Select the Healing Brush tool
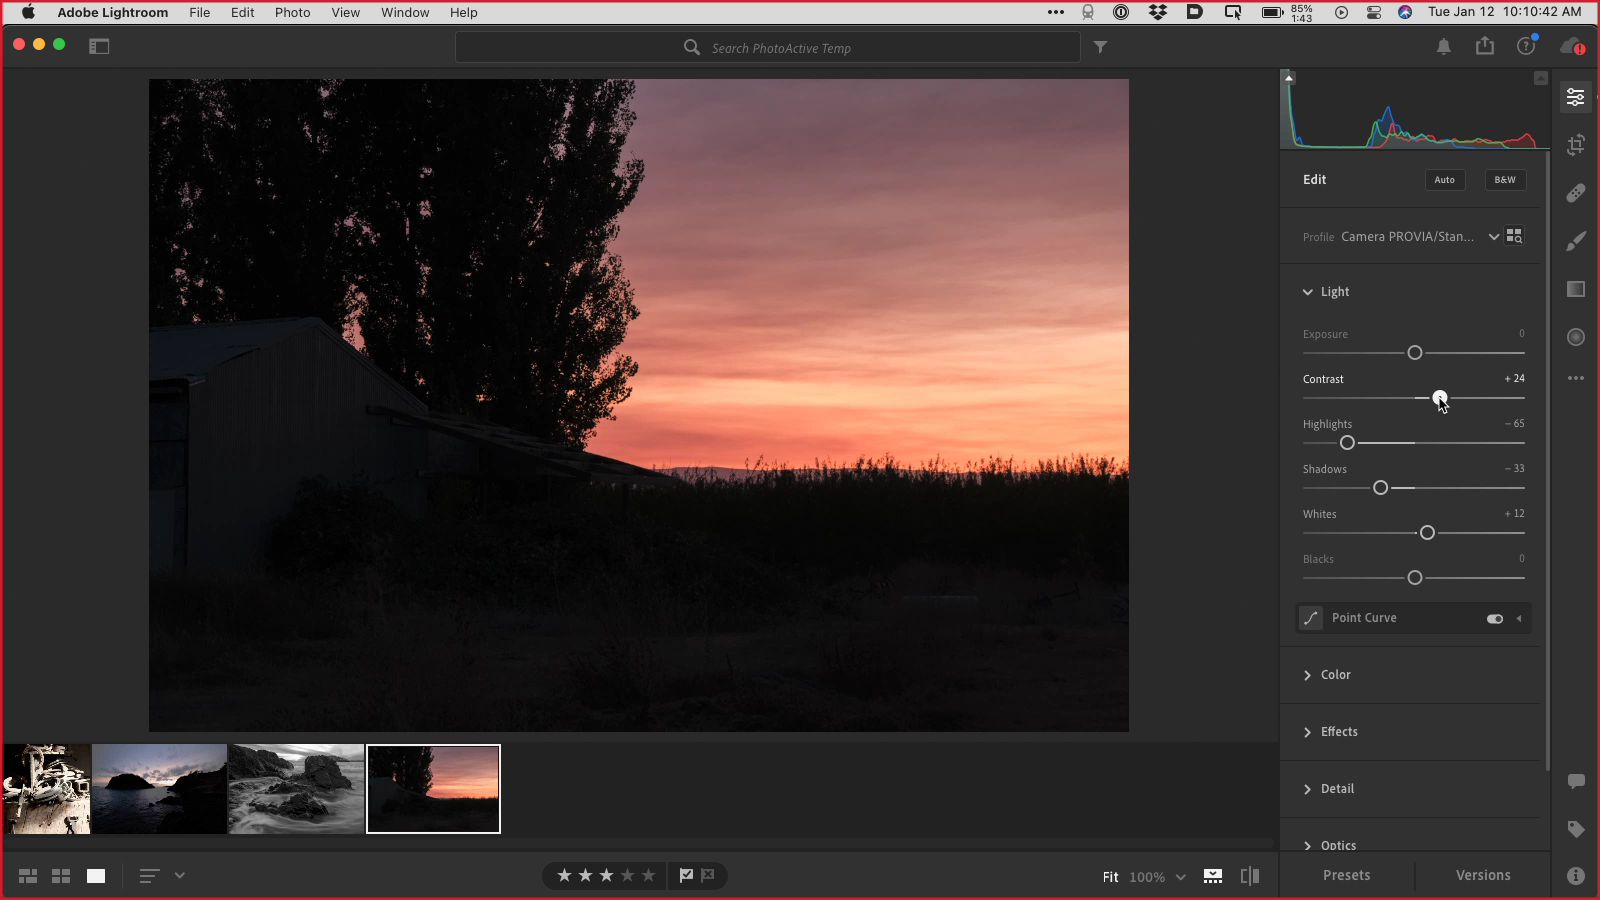 (1576, 193)
